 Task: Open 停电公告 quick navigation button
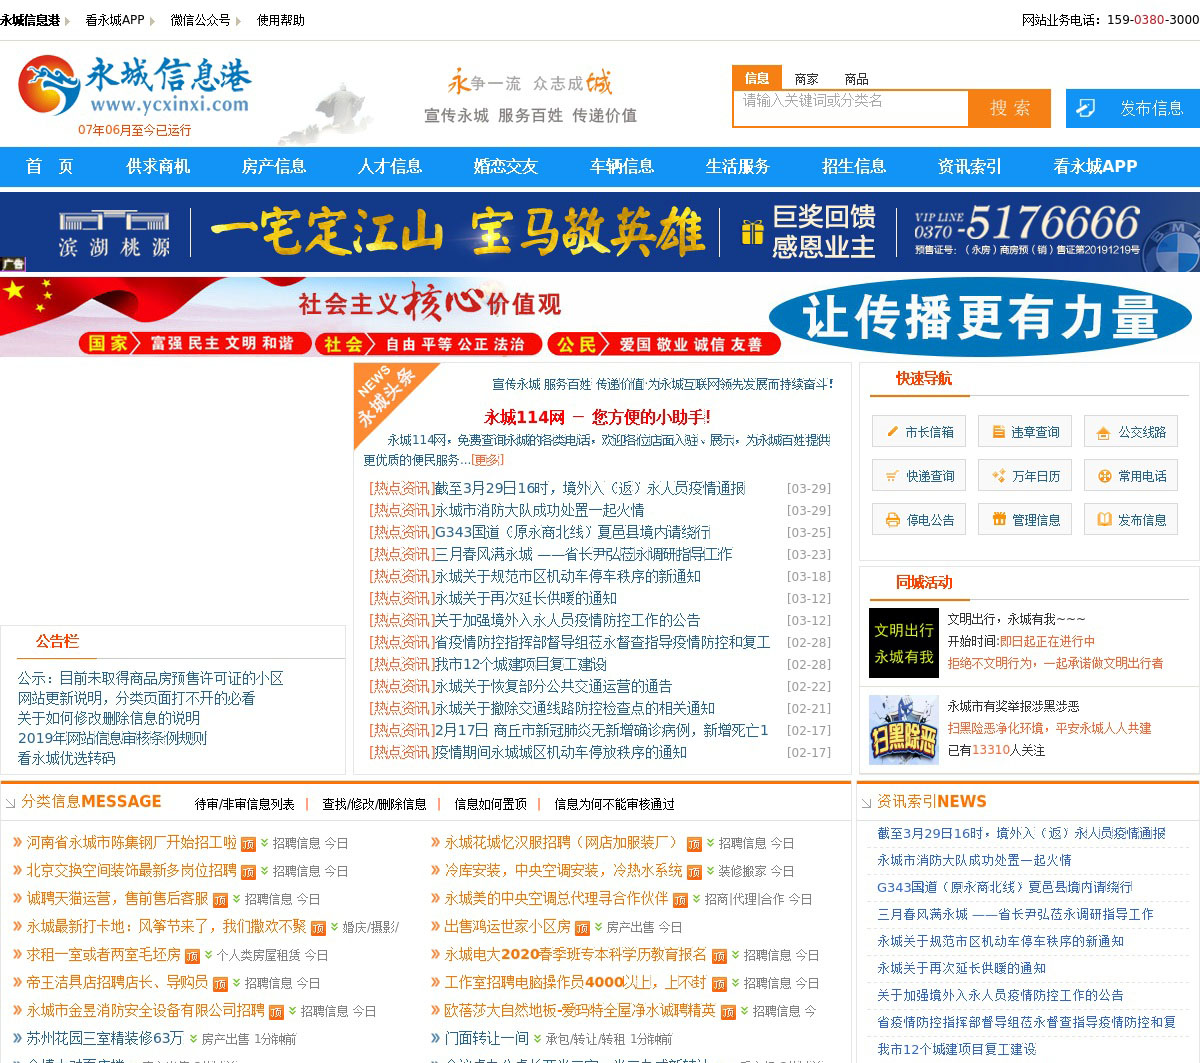919,520
